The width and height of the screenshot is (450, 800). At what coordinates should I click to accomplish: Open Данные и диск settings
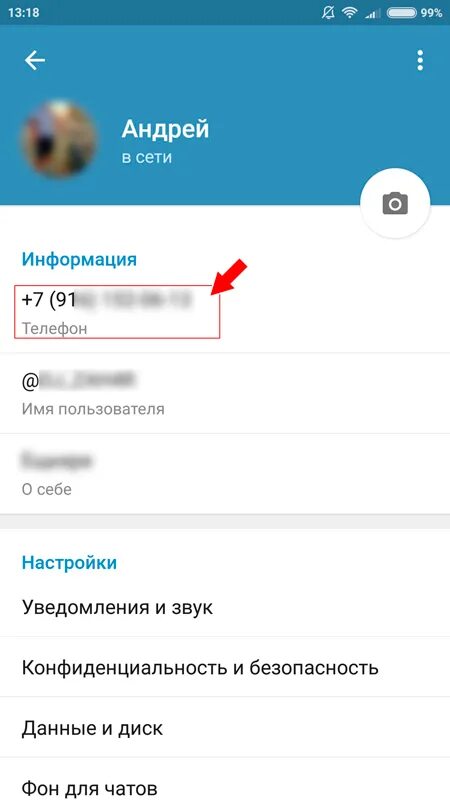click(225, 728)
